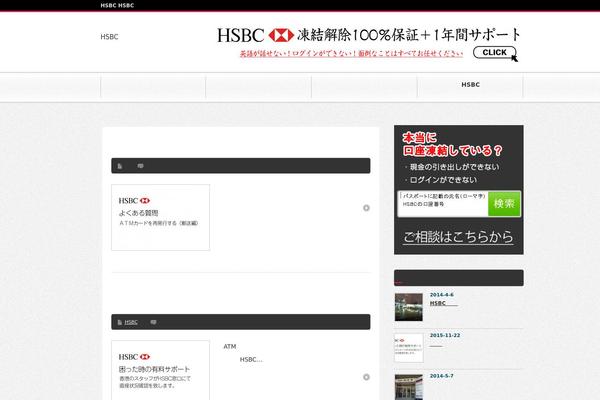This screenshot has width=600, height=400.
Task: Click the ATM text in second post excerpt
Action: (230, 346)
